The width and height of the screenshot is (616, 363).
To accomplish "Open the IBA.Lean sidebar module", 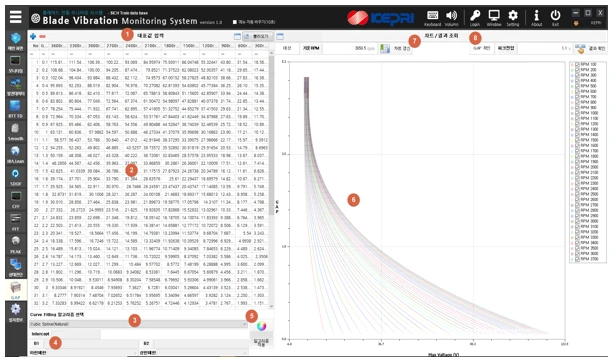I will [x=15, y=154].
